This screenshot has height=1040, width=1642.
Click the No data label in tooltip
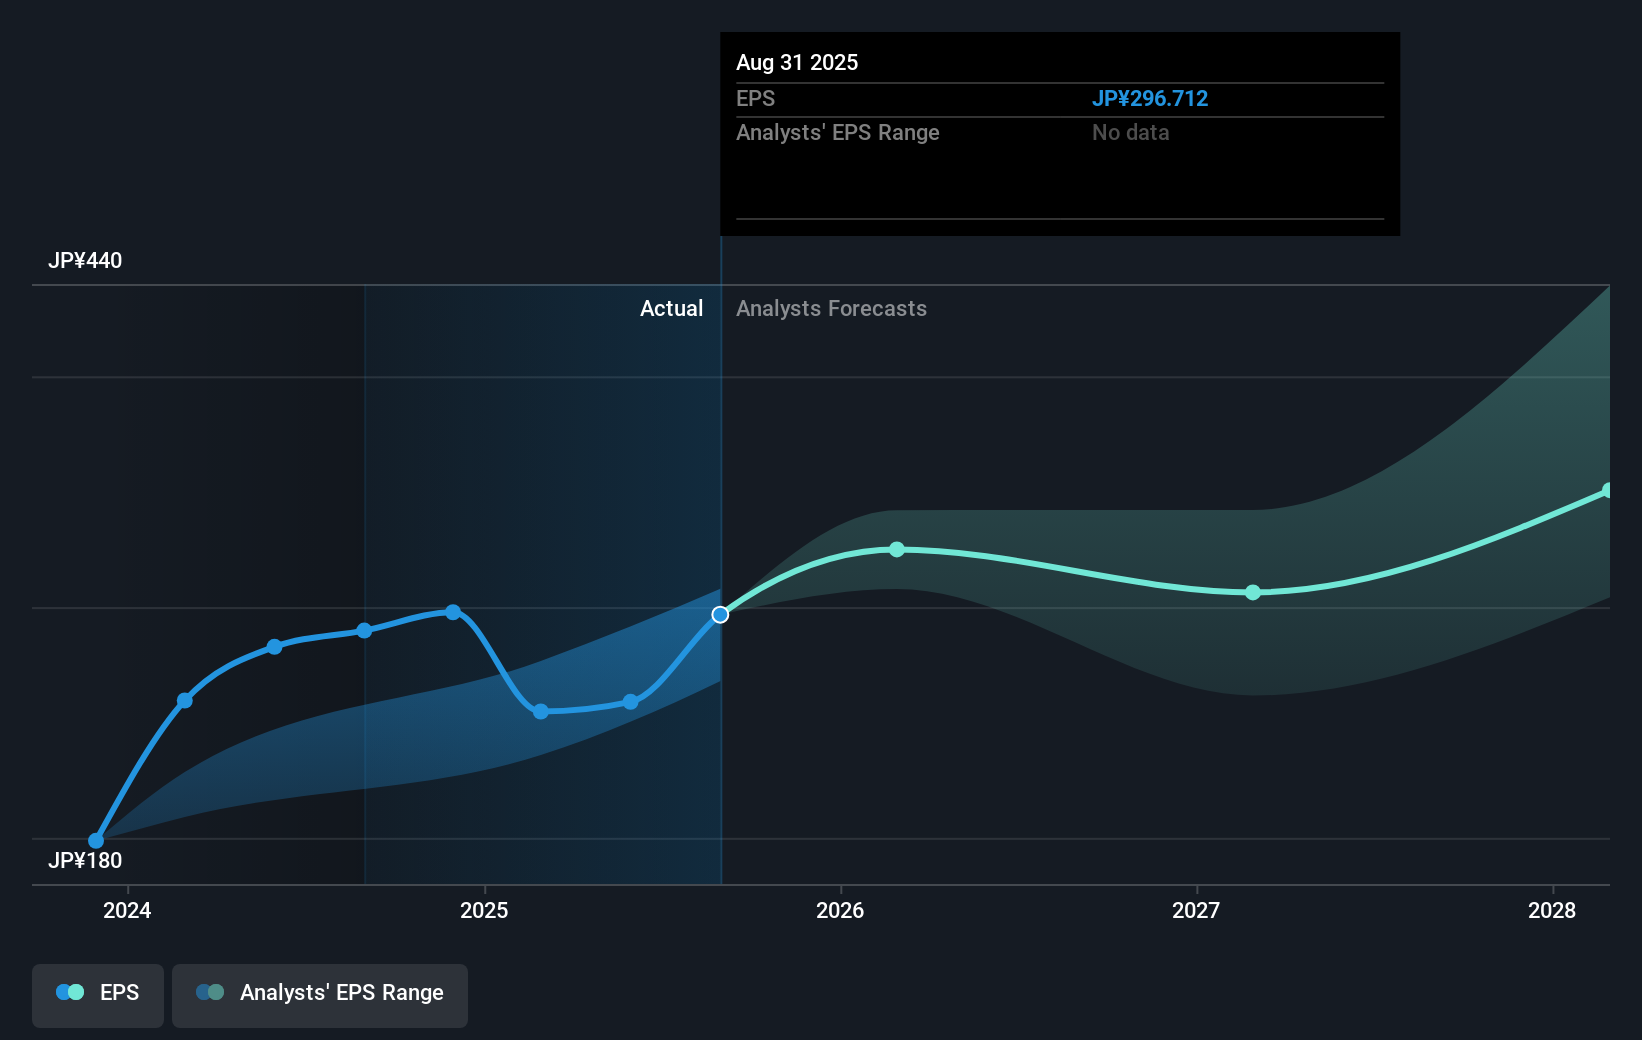[1130, 132]
